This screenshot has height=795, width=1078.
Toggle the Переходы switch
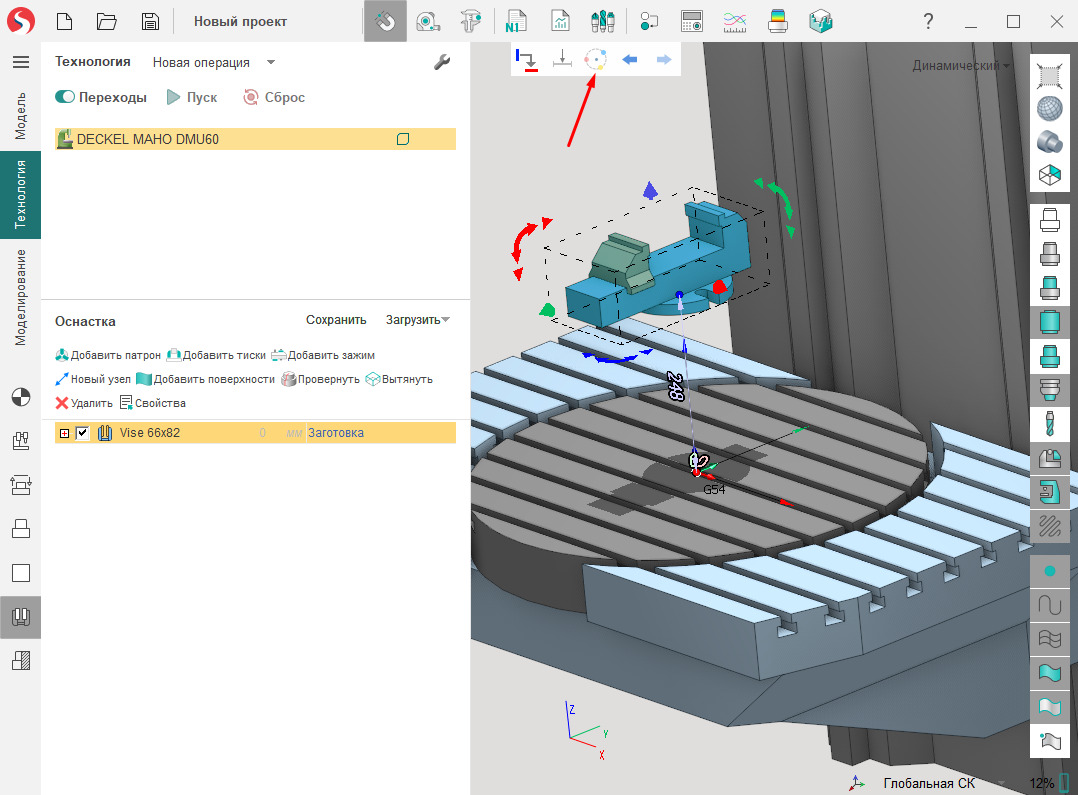pyautogui.click(x=66, y=97)
